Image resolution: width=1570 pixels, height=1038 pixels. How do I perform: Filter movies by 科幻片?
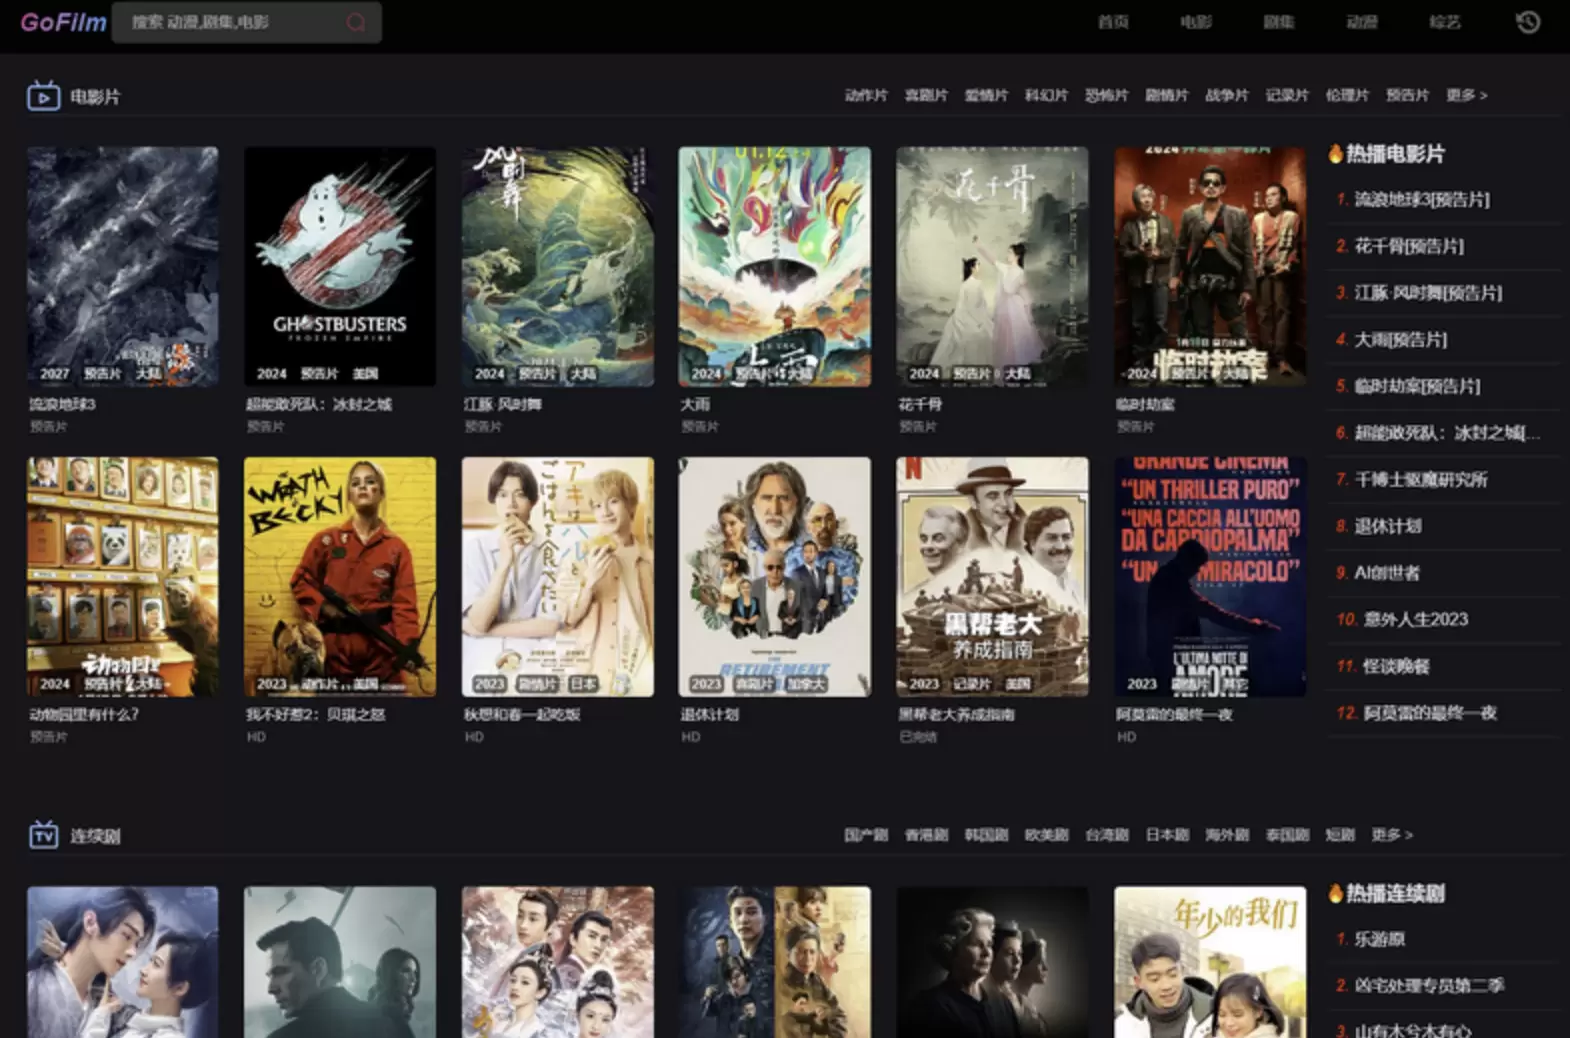pyautogui.click(x=1046, y=95)
